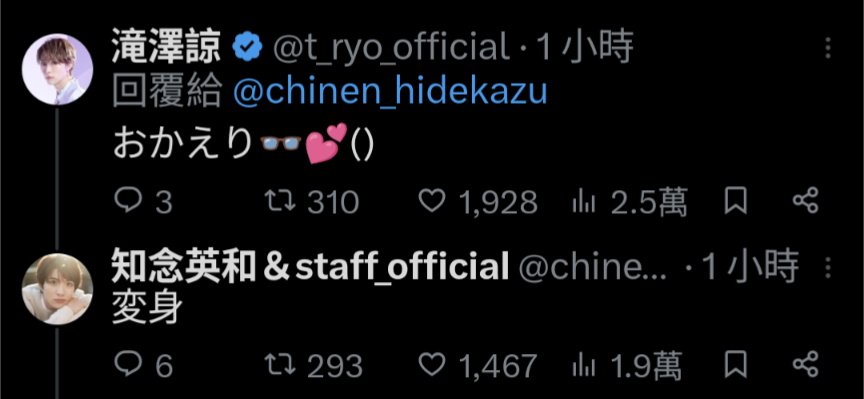
Task: Open more options on 知念英和's tweet
Action: click(828, 267)
